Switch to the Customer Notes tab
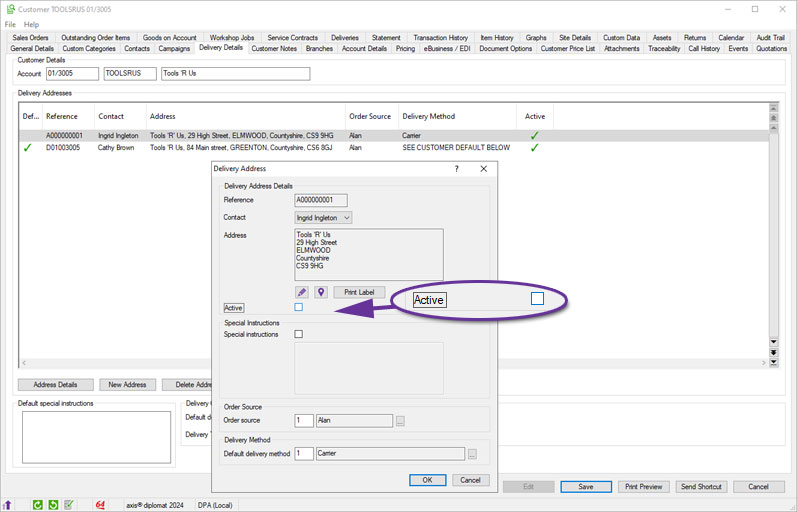This screenshot has width=797, height=512. tap(274, 48)
